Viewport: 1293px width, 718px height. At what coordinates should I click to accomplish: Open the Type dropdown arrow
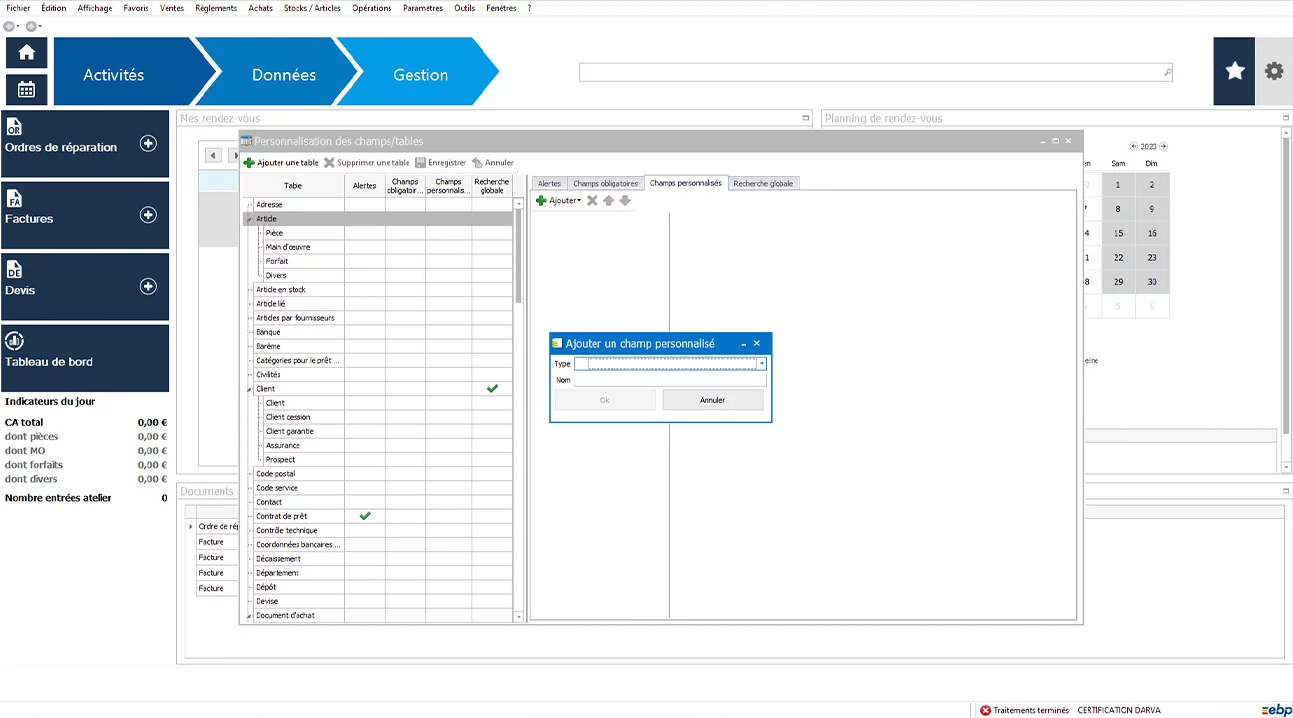pyautogui.click(x=761, y=364)
